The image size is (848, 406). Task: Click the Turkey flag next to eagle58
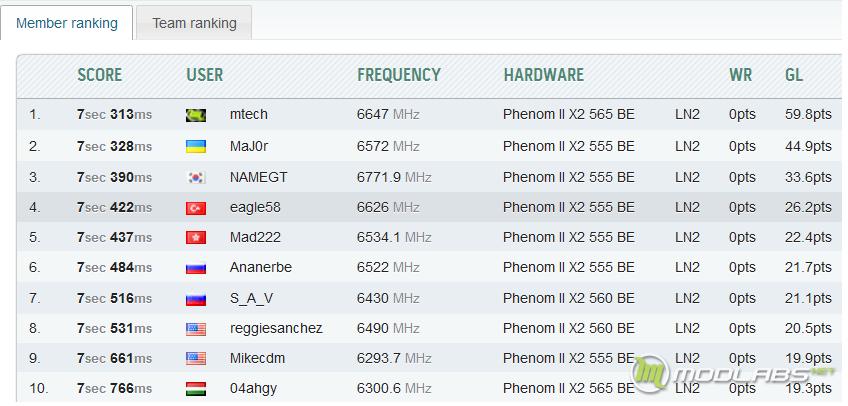(196, 208)
